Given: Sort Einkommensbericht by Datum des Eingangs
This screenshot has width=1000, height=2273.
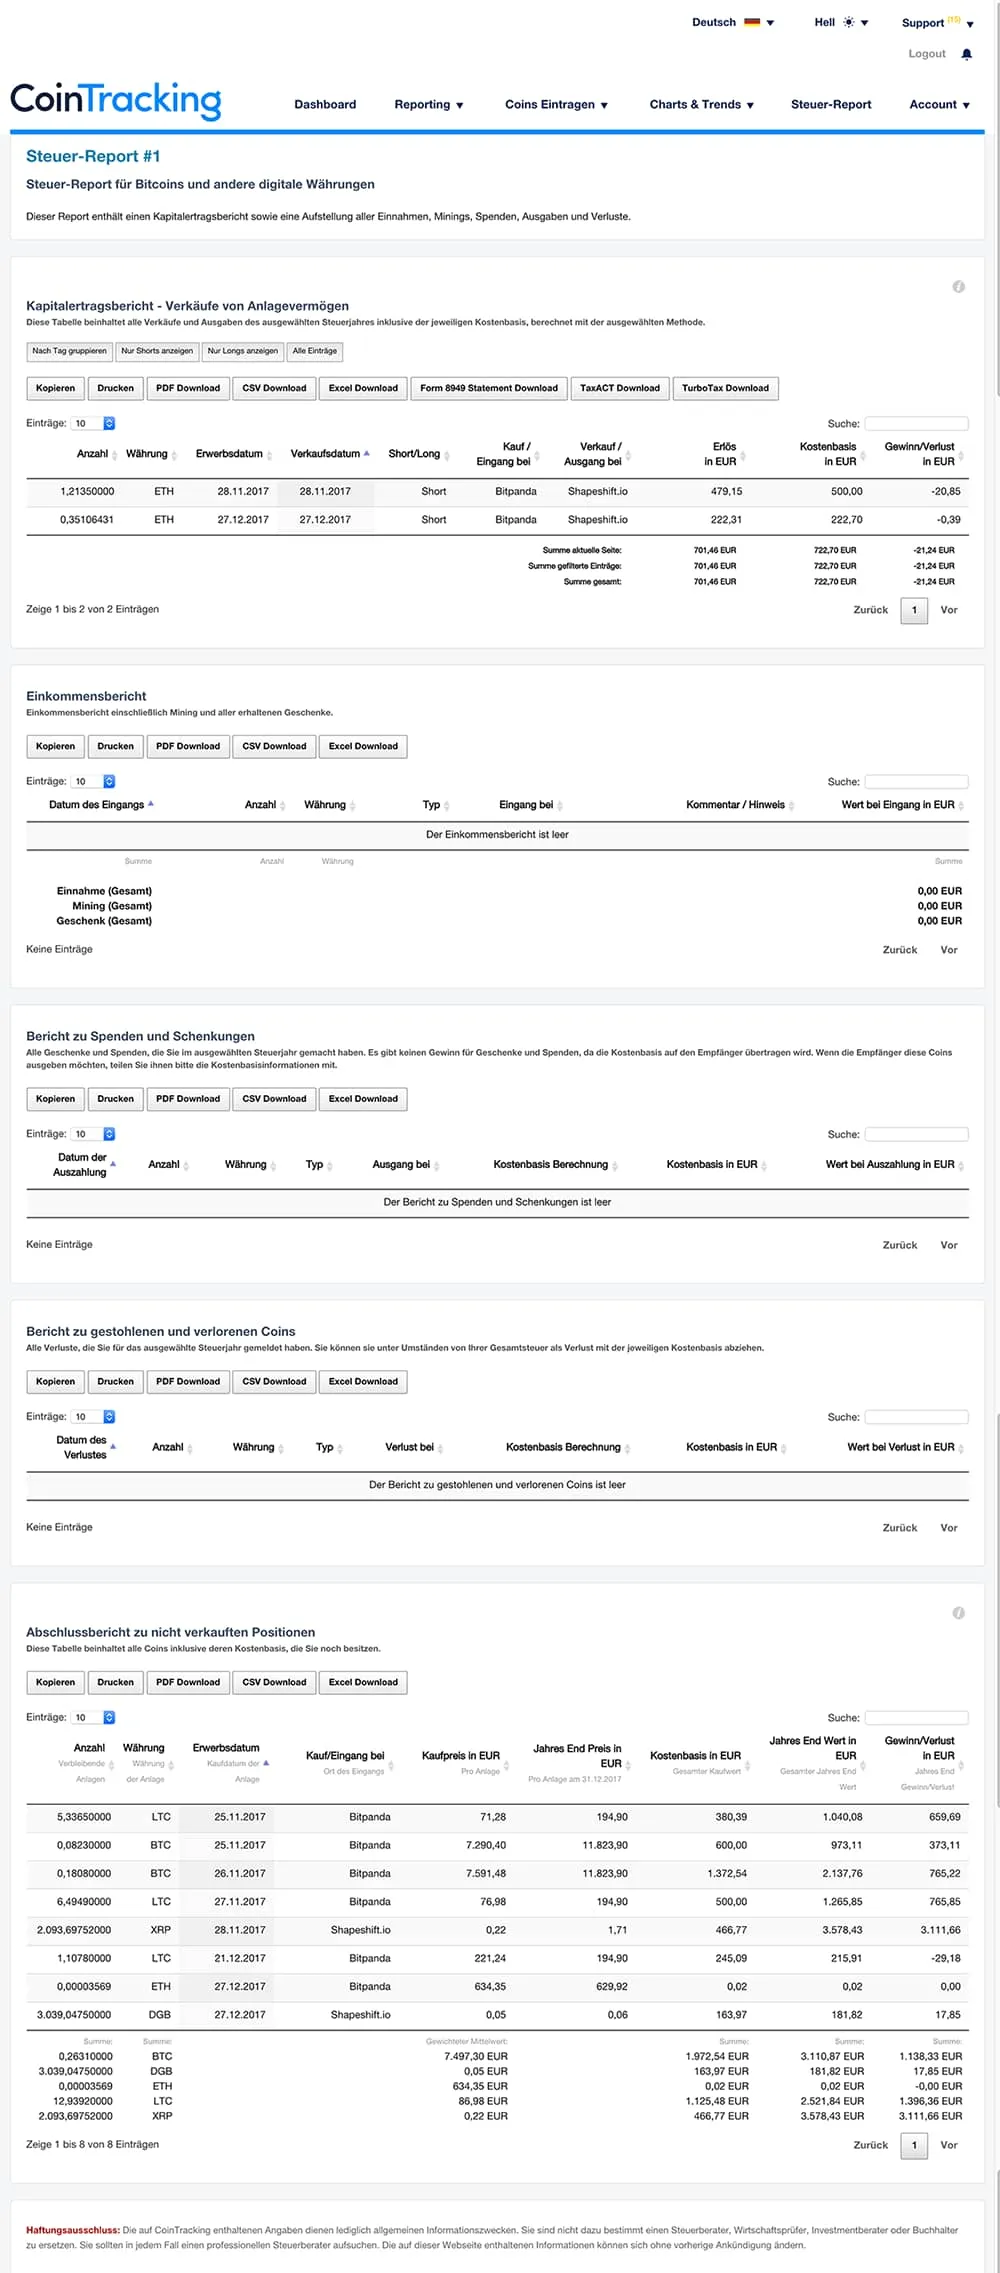Looking at the screenshot, I should (x=100, y=805).
